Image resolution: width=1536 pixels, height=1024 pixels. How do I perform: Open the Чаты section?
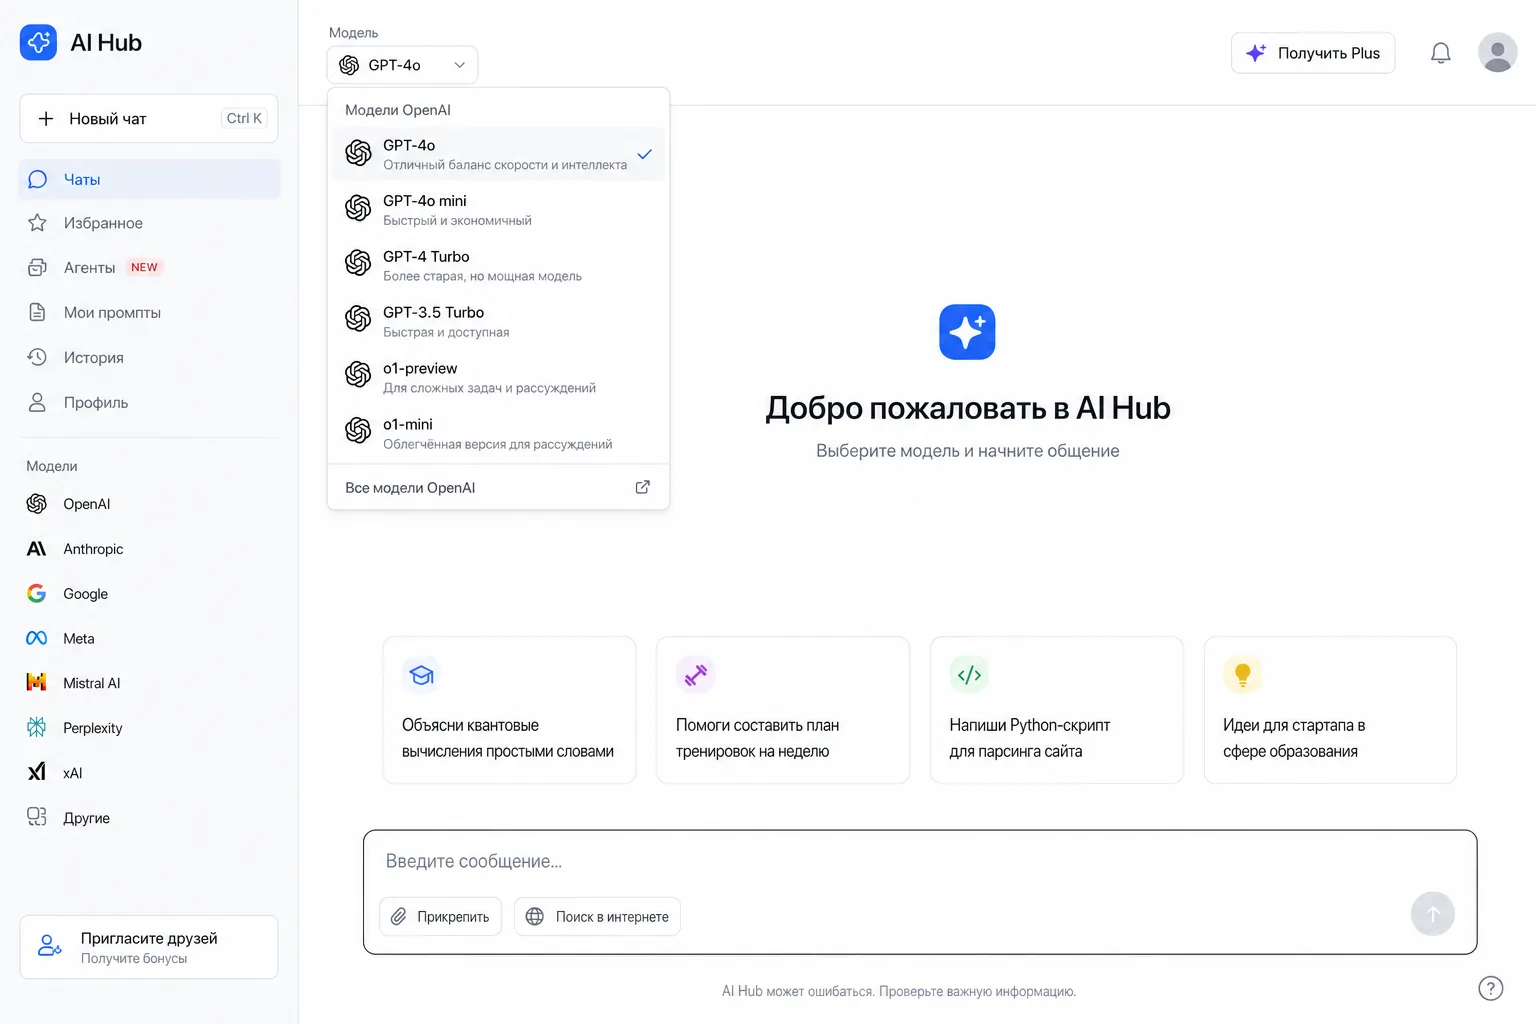(x=149, y=179)
